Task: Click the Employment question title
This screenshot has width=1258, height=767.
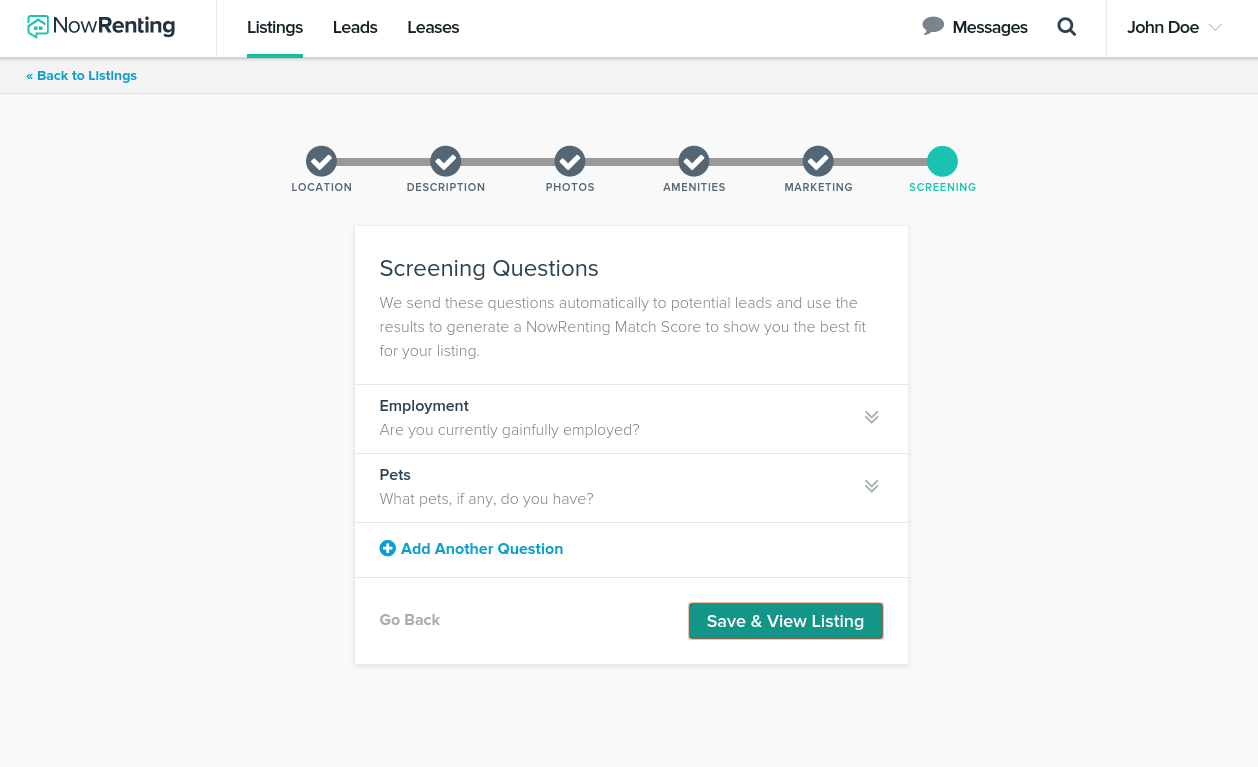Action: click(x=424, y=406)
